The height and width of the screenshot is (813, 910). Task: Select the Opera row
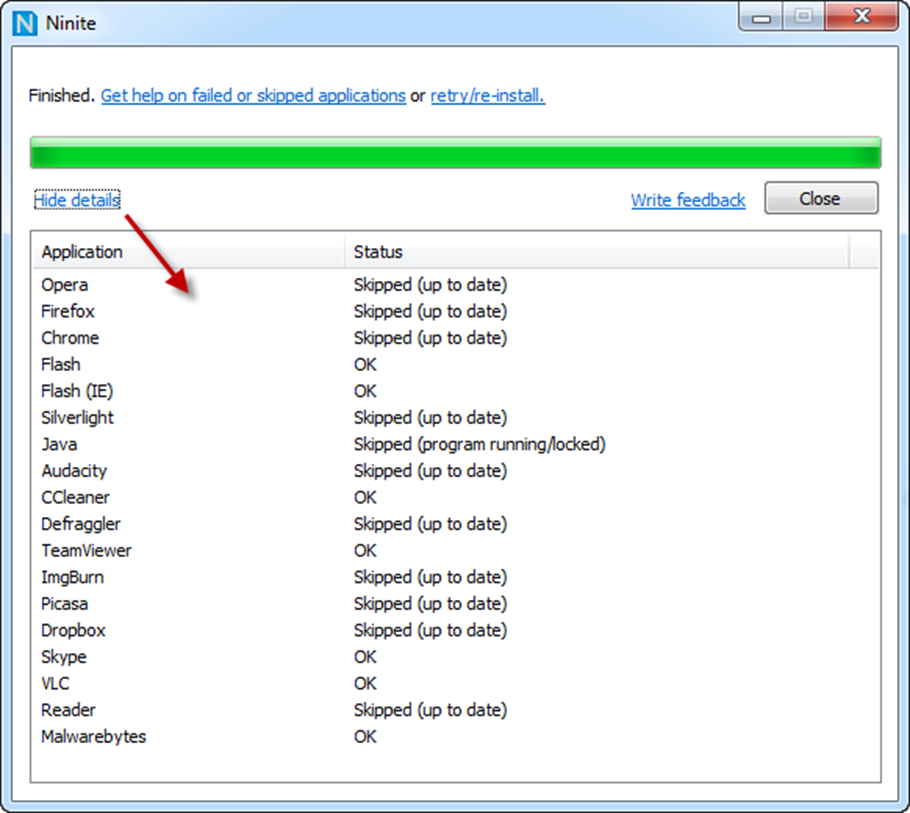click(x=456, y=285)
